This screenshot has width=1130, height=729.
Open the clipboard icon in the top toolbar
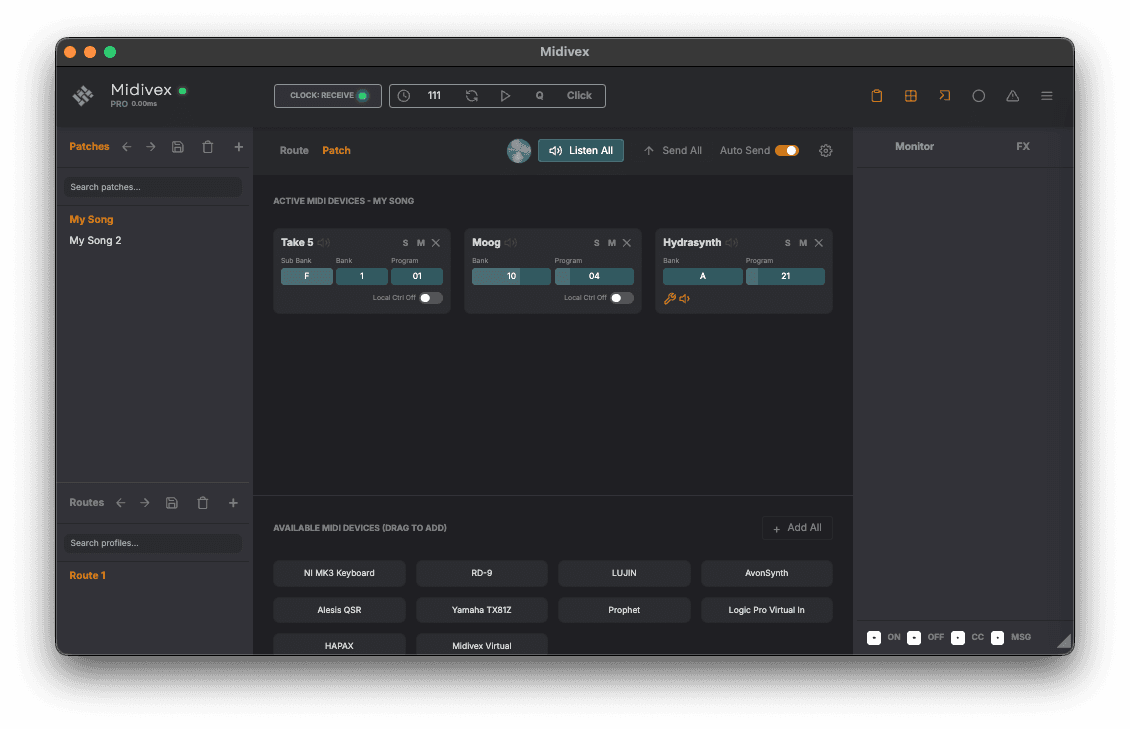click(876, 95)
